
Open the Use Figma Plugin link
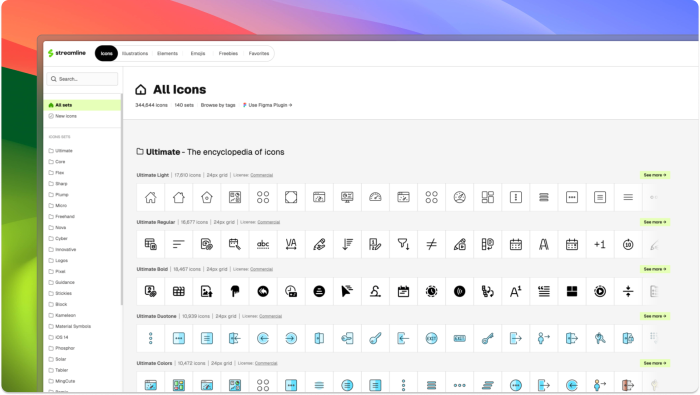(x=268, y=105)
